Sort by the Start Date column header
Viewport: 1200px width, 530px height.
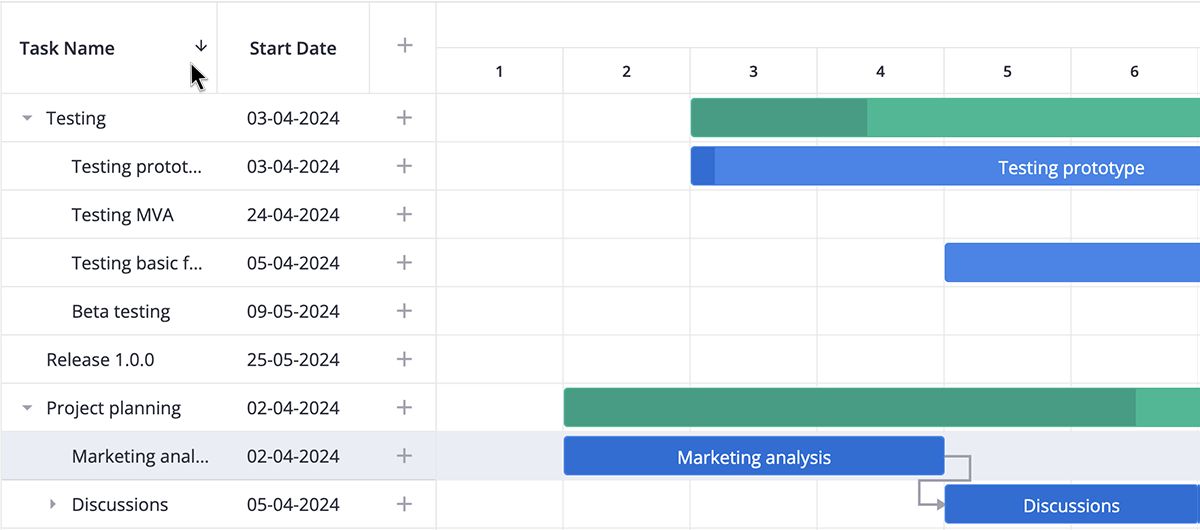pos(293,48)
